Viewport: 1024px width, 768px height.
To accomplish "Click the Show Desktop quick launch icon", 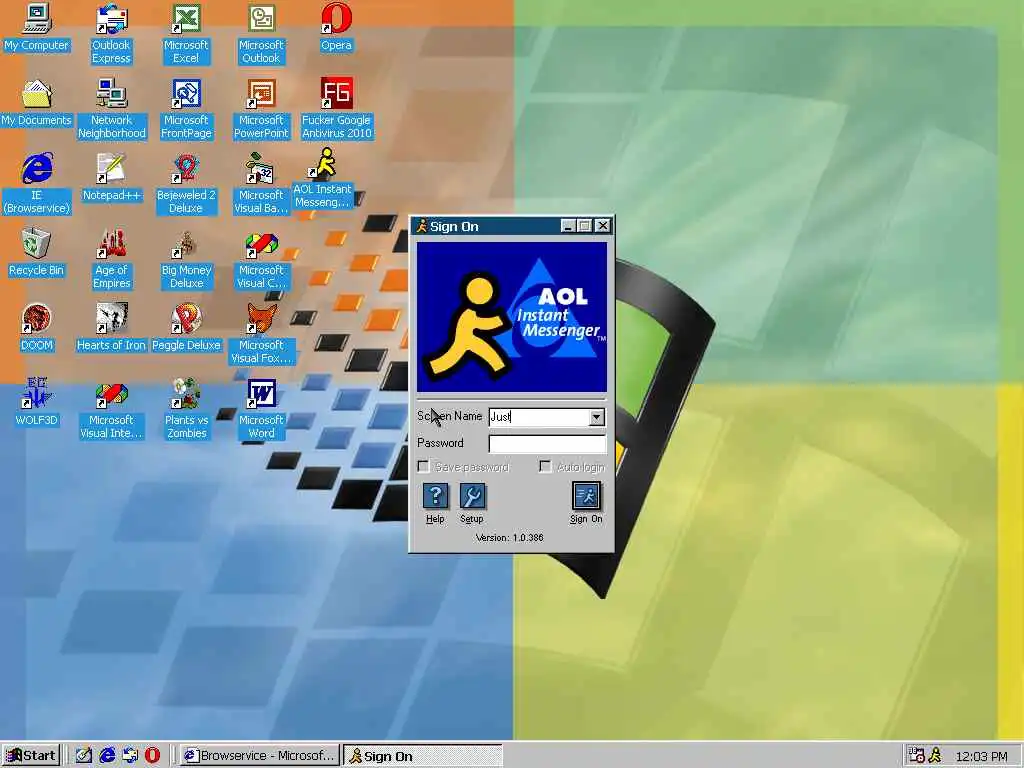I will coord(84,756).
